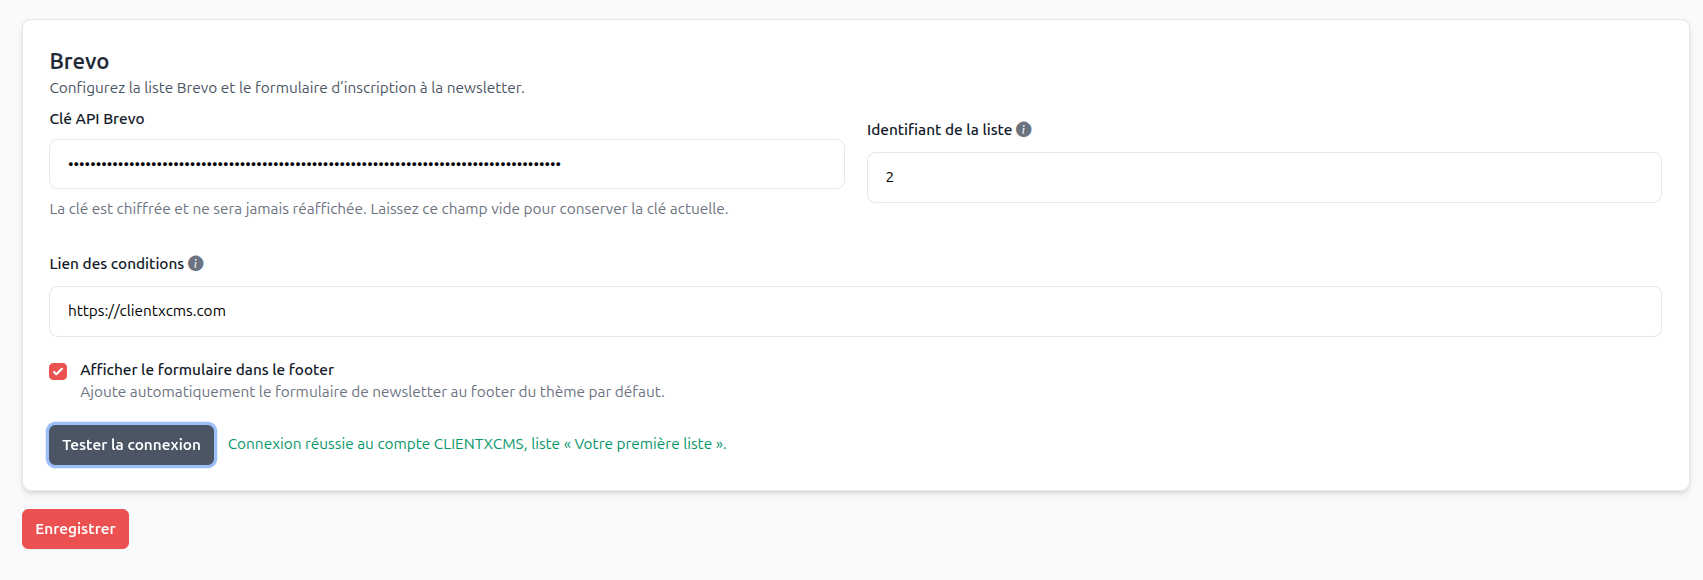Click the info icon beside Identifiant de la liste
Screen dimensions: 1703x580
[x=1024, y=129]
